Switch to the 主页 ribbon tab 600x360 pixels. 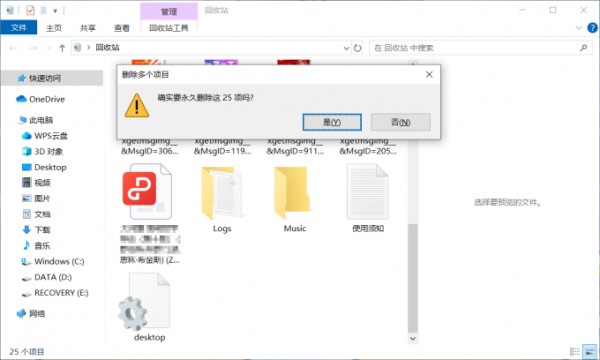pyautogui.click(x=54, y=28)
